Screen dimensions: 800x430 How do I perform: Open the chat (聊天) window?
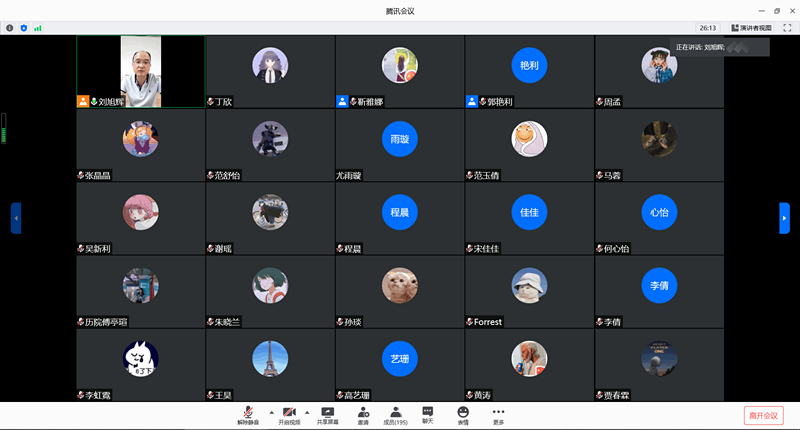[x=428, y=414]
